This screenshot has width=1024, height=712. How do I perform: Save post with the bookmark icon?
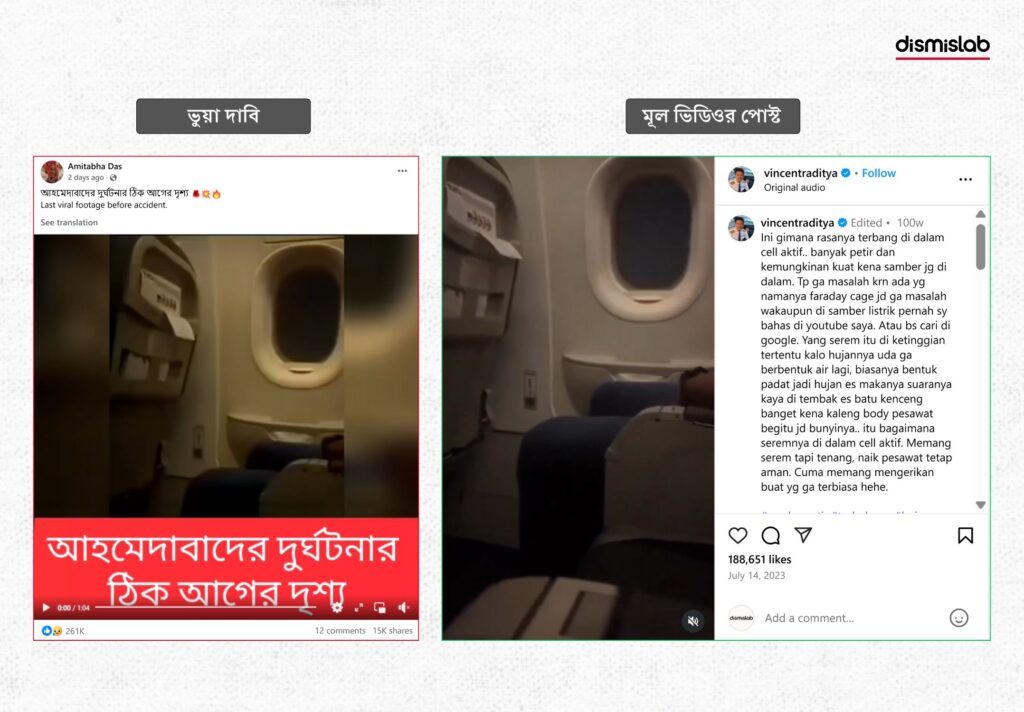tap(965, 536)
